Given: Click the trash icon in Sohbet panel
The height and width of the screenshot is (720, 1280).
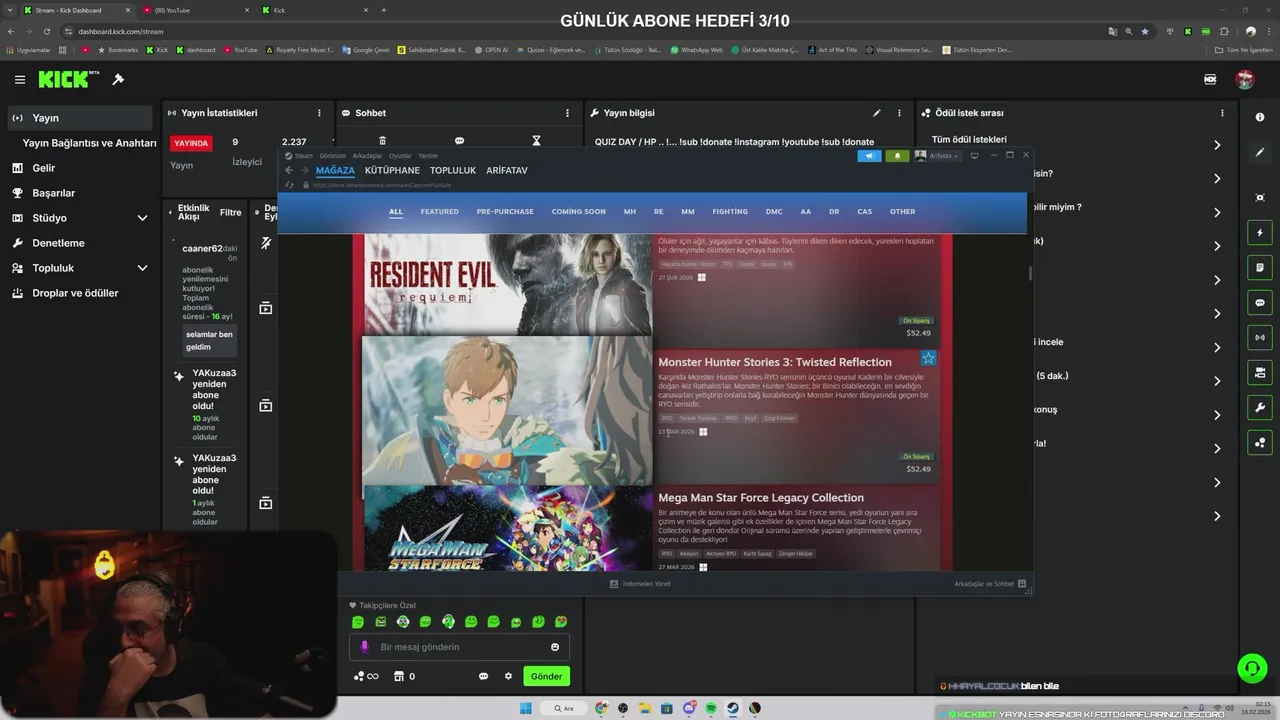Looking at the screenshot, I should 382,141.
